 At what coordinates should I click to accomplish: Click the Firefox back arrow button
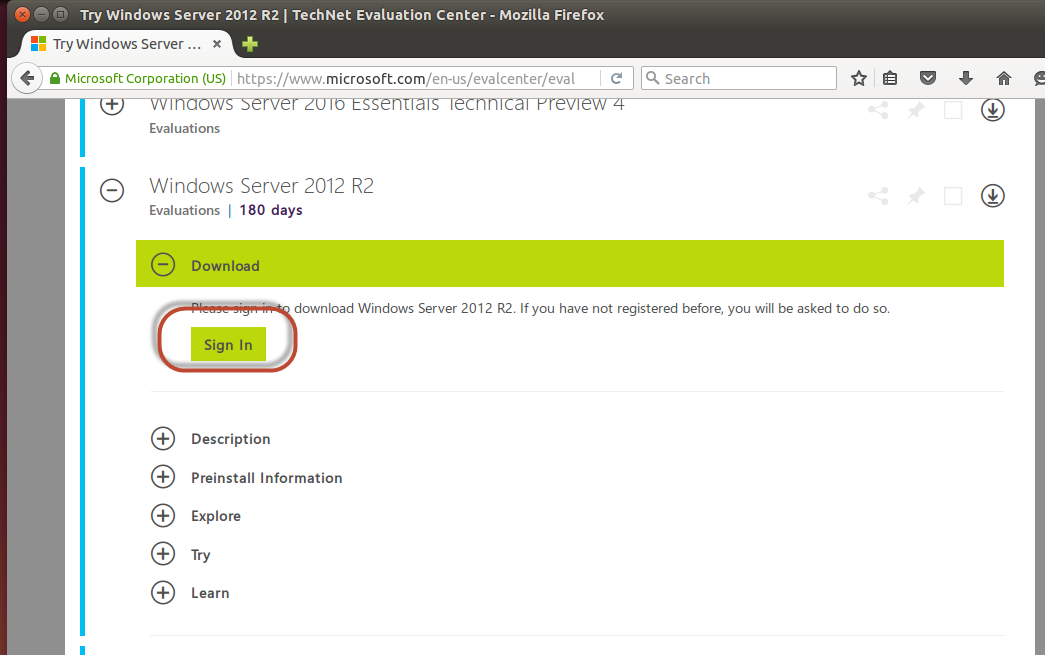coord(27,79)
